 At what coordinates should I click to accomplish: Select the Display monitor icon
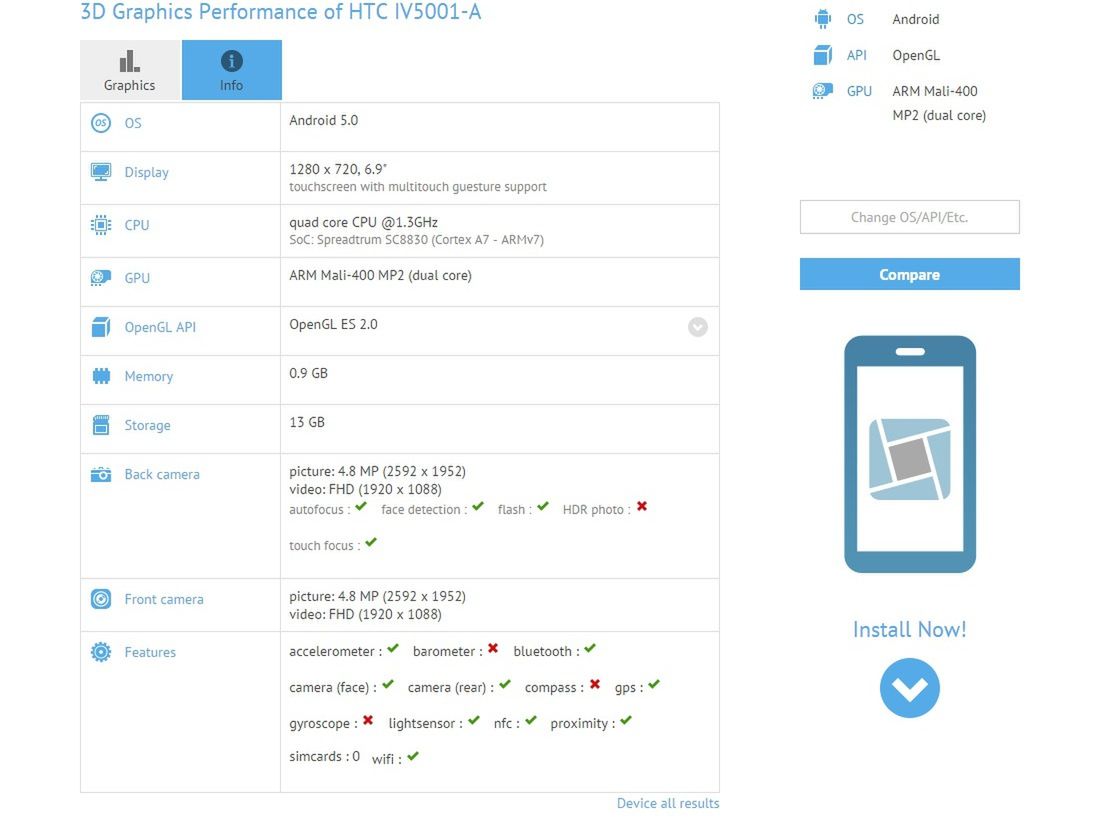(x=101, y=172)
